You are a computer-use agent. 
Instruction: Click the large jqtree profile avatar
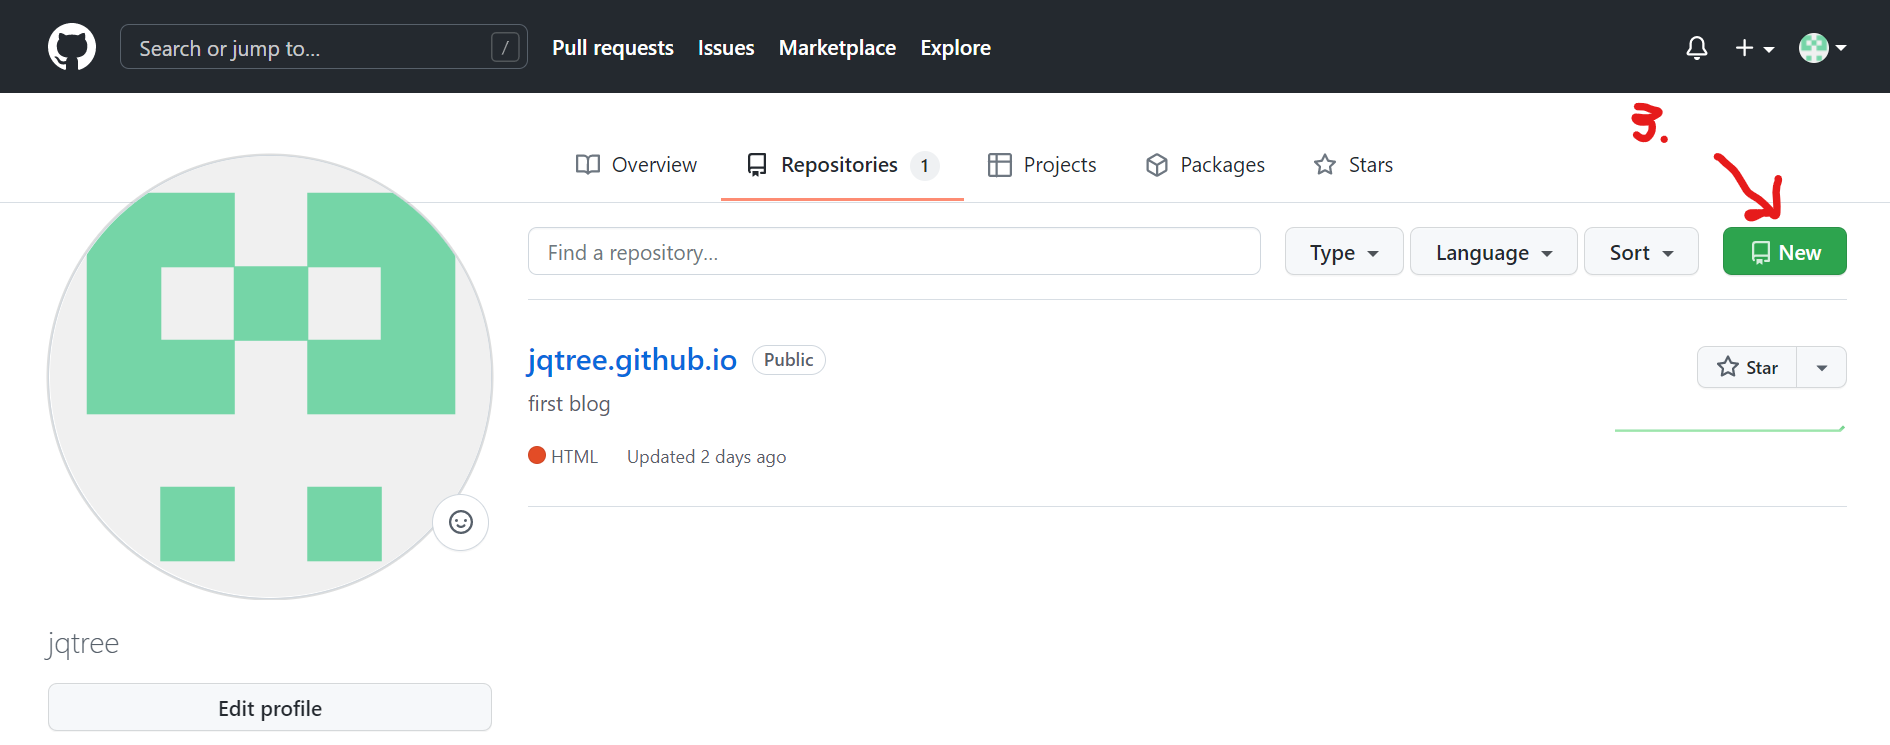click(x=270, y=377)
